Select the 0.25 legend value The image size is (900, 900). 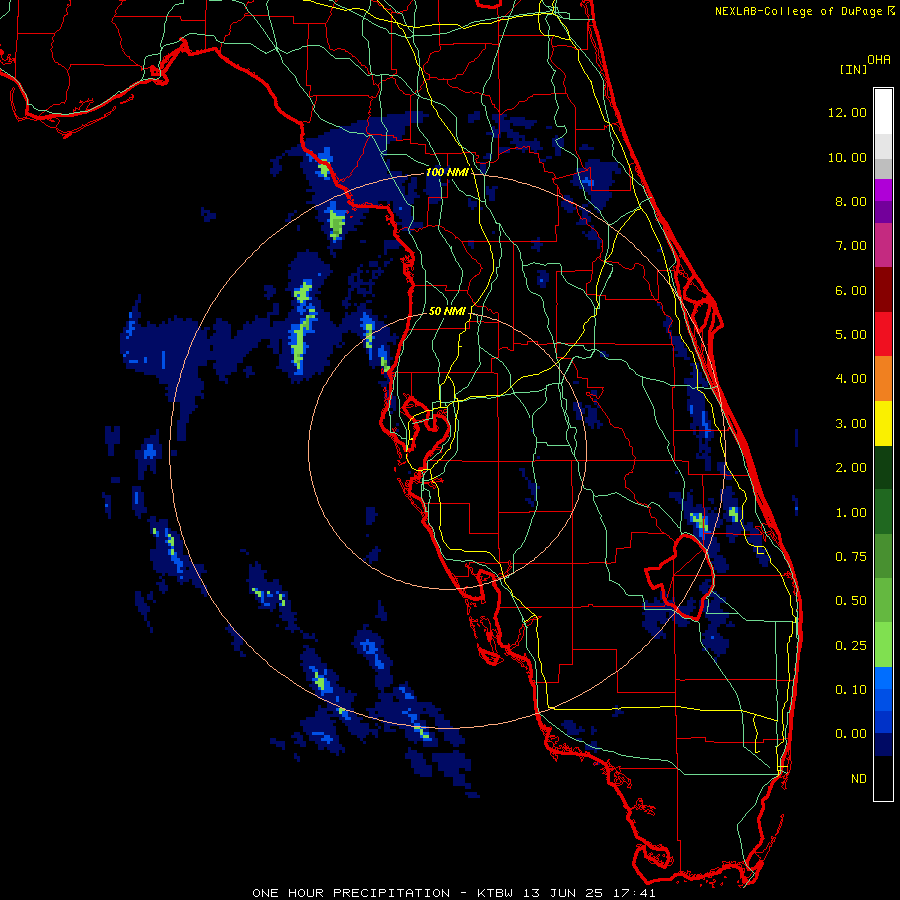(851, 646)
